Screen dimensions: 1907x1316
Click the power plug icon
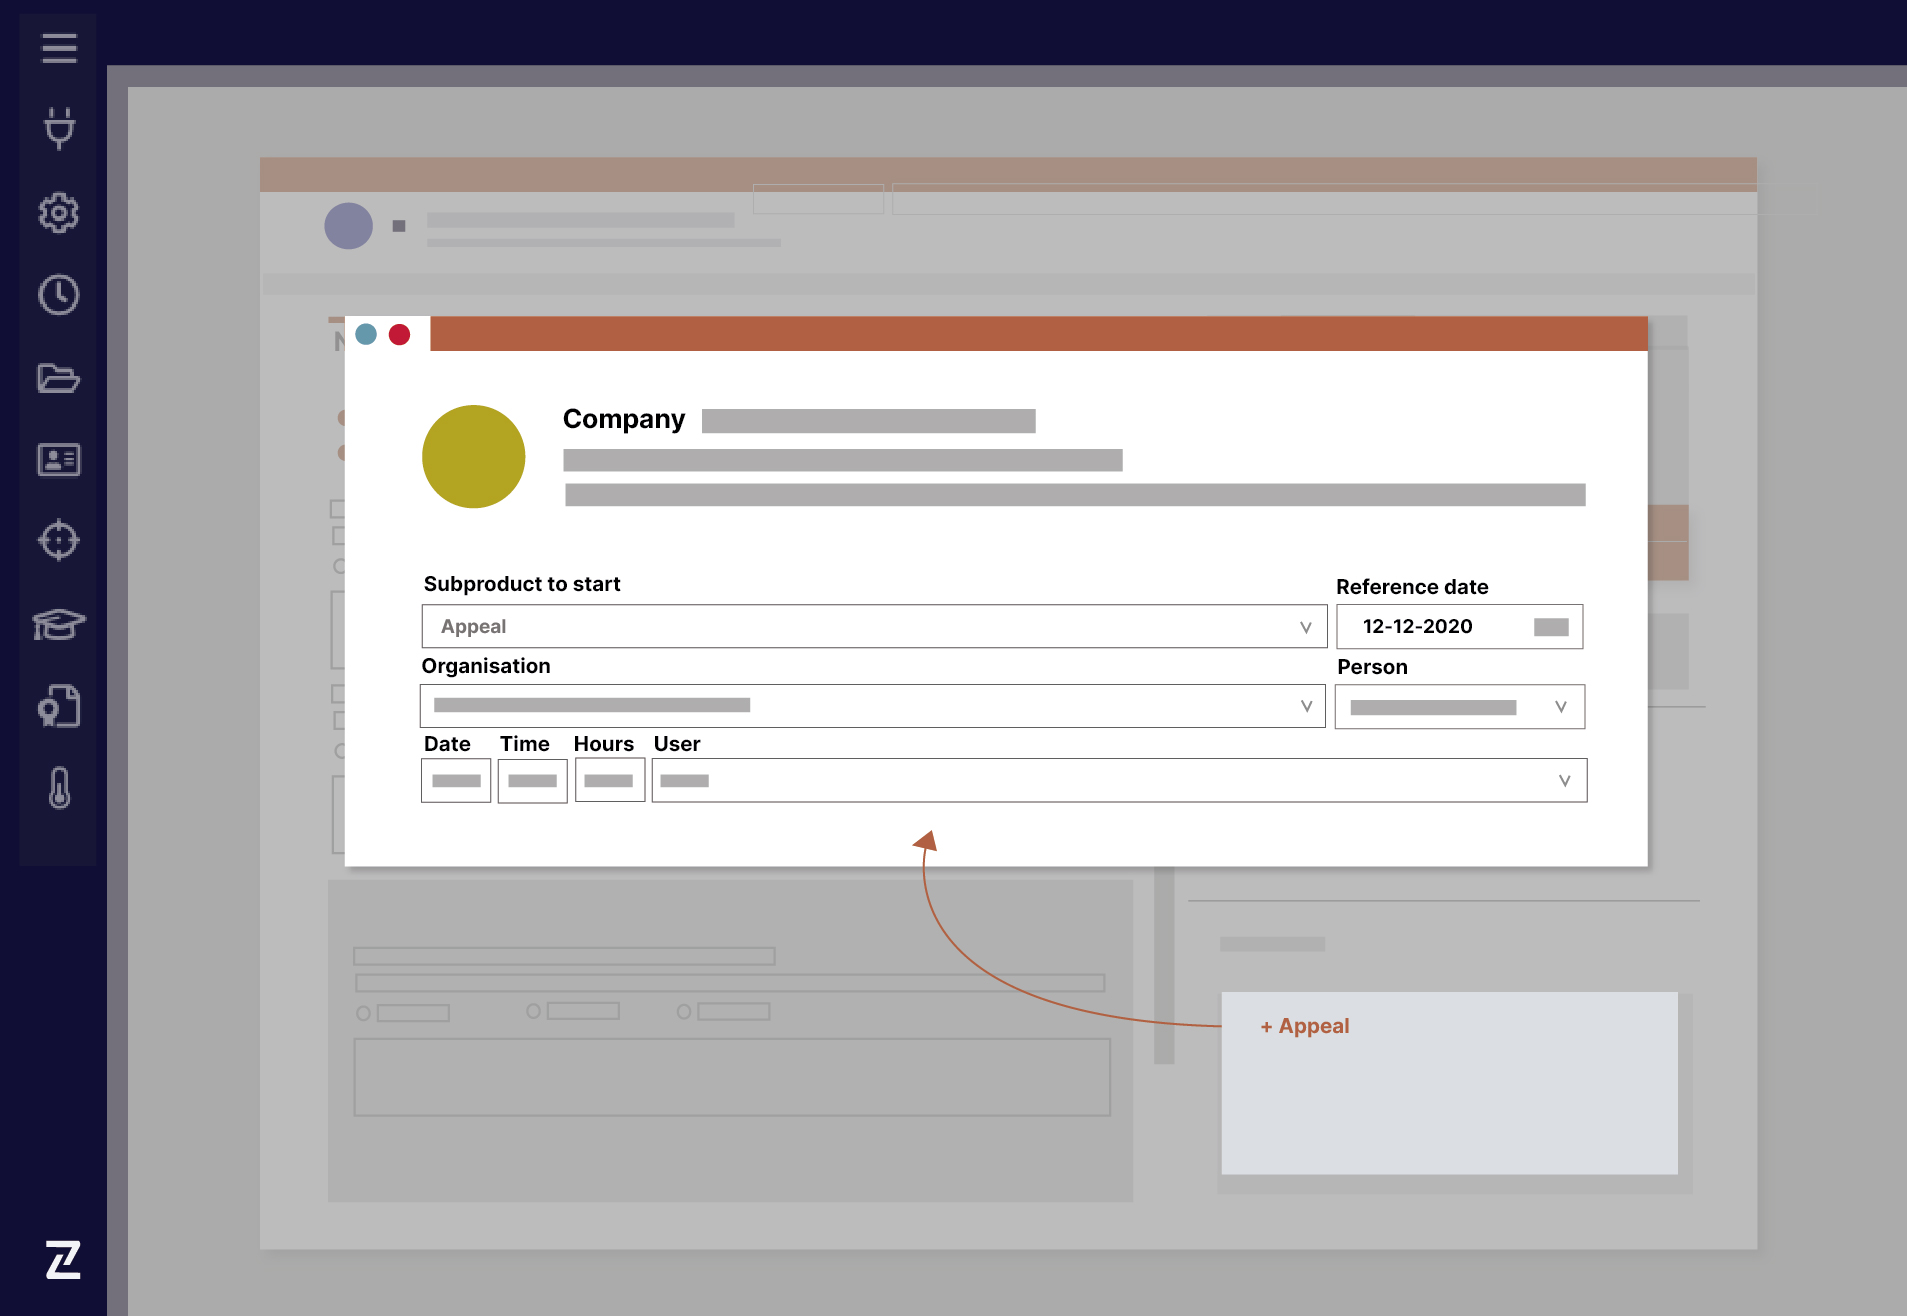tap(59, 128)
